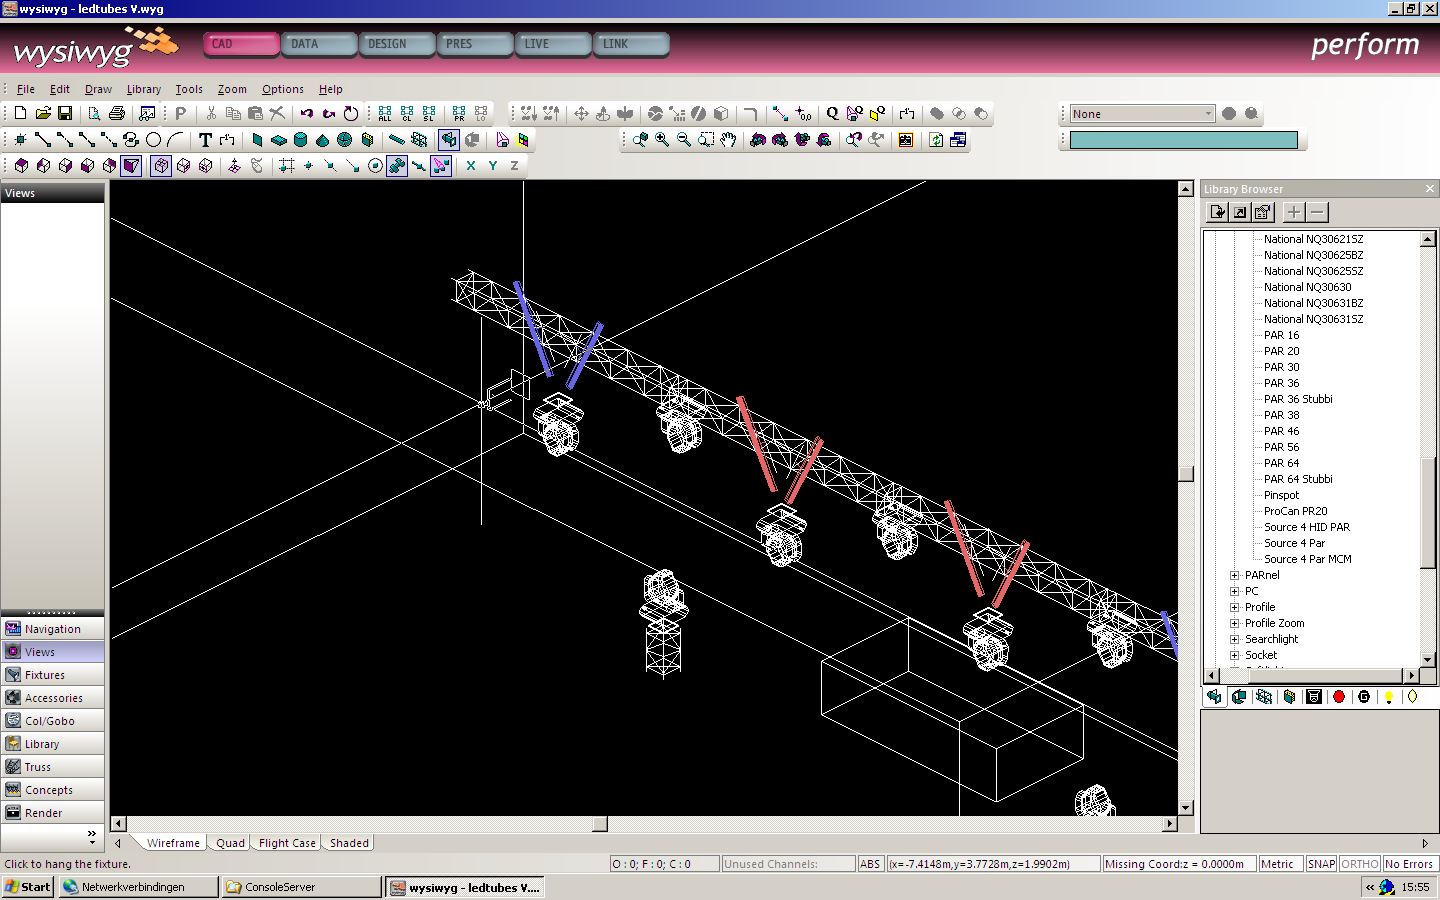Select the Arc drawing tool
Viewport: 1440px width, 900px height.
tap(175, 140)
